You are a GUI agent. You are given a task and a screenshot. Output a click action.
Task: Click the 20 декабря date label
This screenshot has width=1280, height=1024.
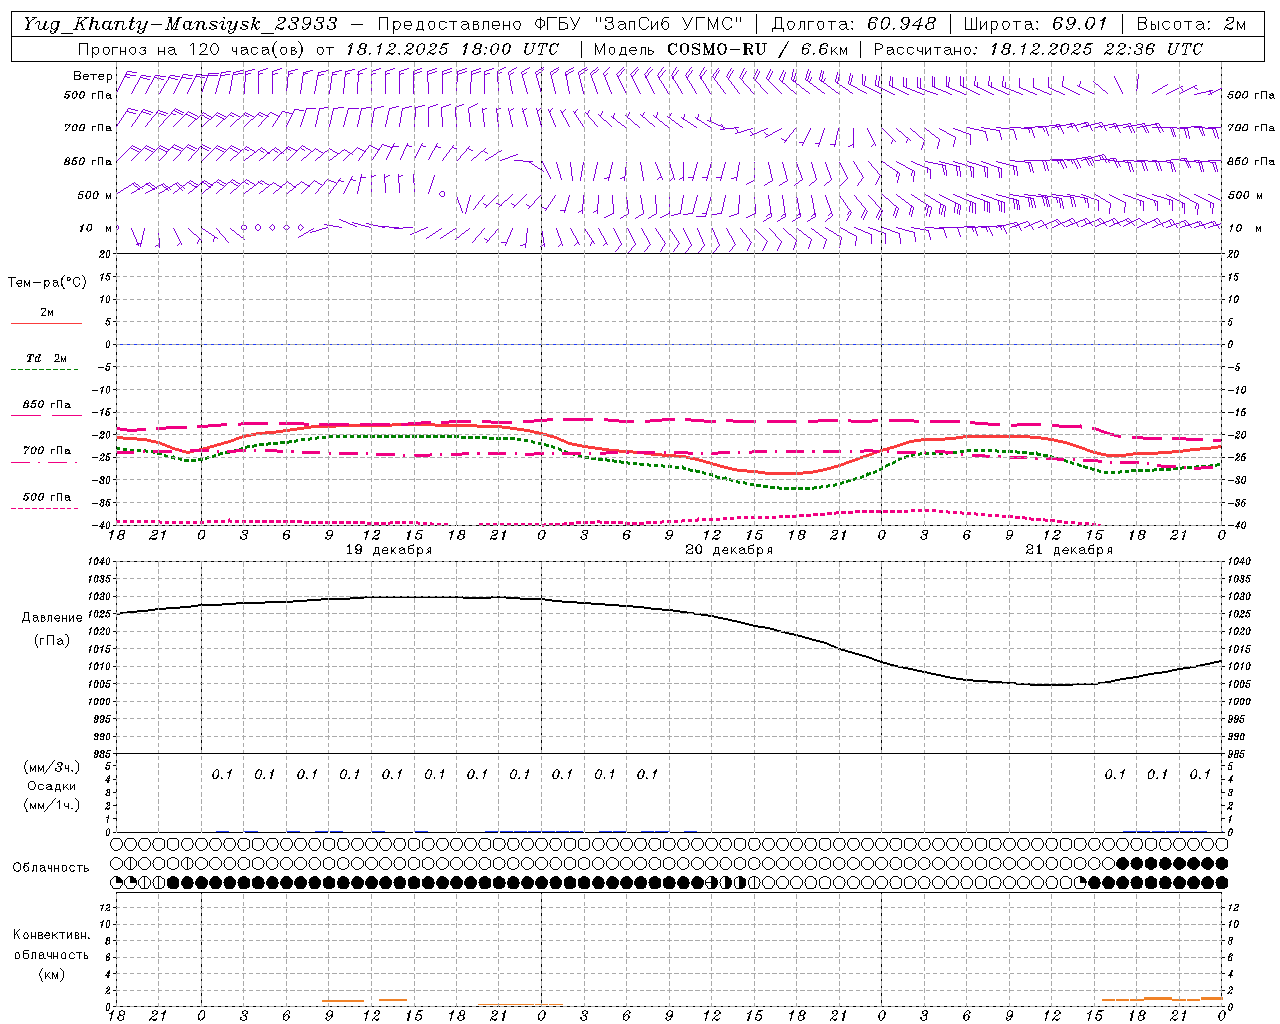click(x=729, y=550)
